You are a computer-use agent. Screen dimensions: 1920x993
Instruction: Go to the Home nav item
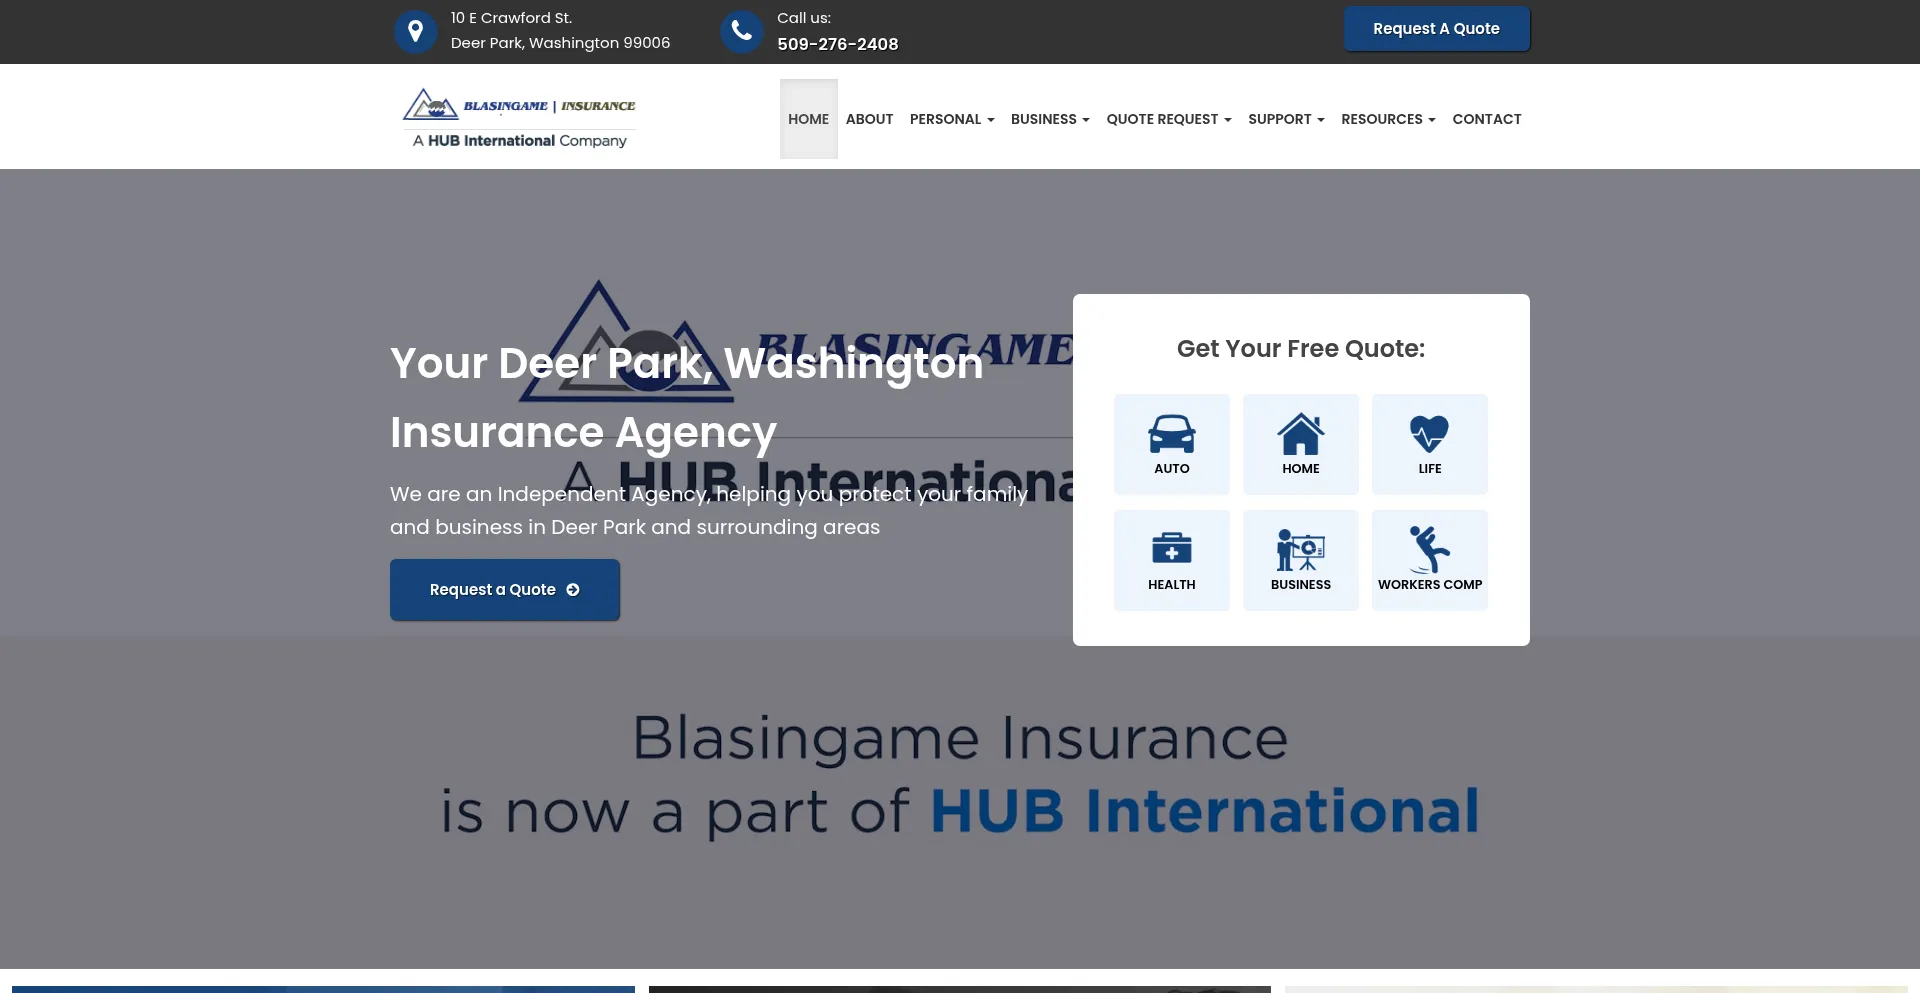click(x=808, y=119)
